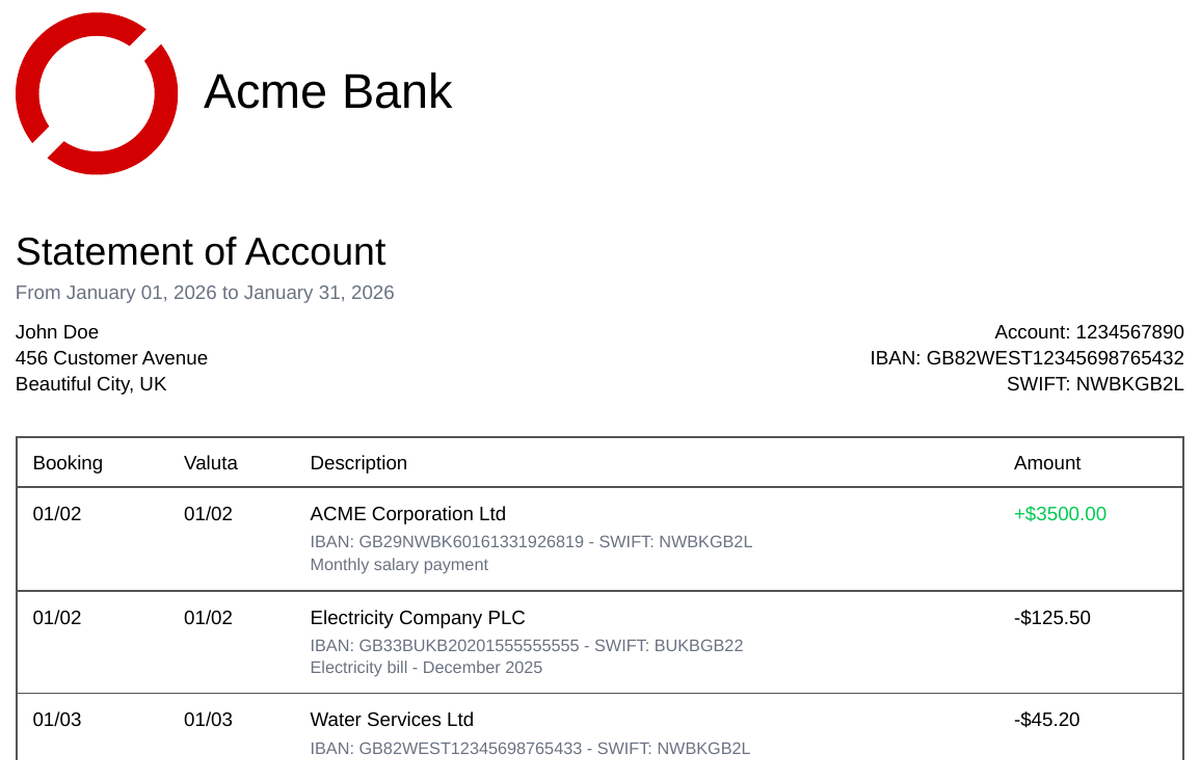Click the Monthly salary payment note

pyautogui.click(x=399, y=565)
